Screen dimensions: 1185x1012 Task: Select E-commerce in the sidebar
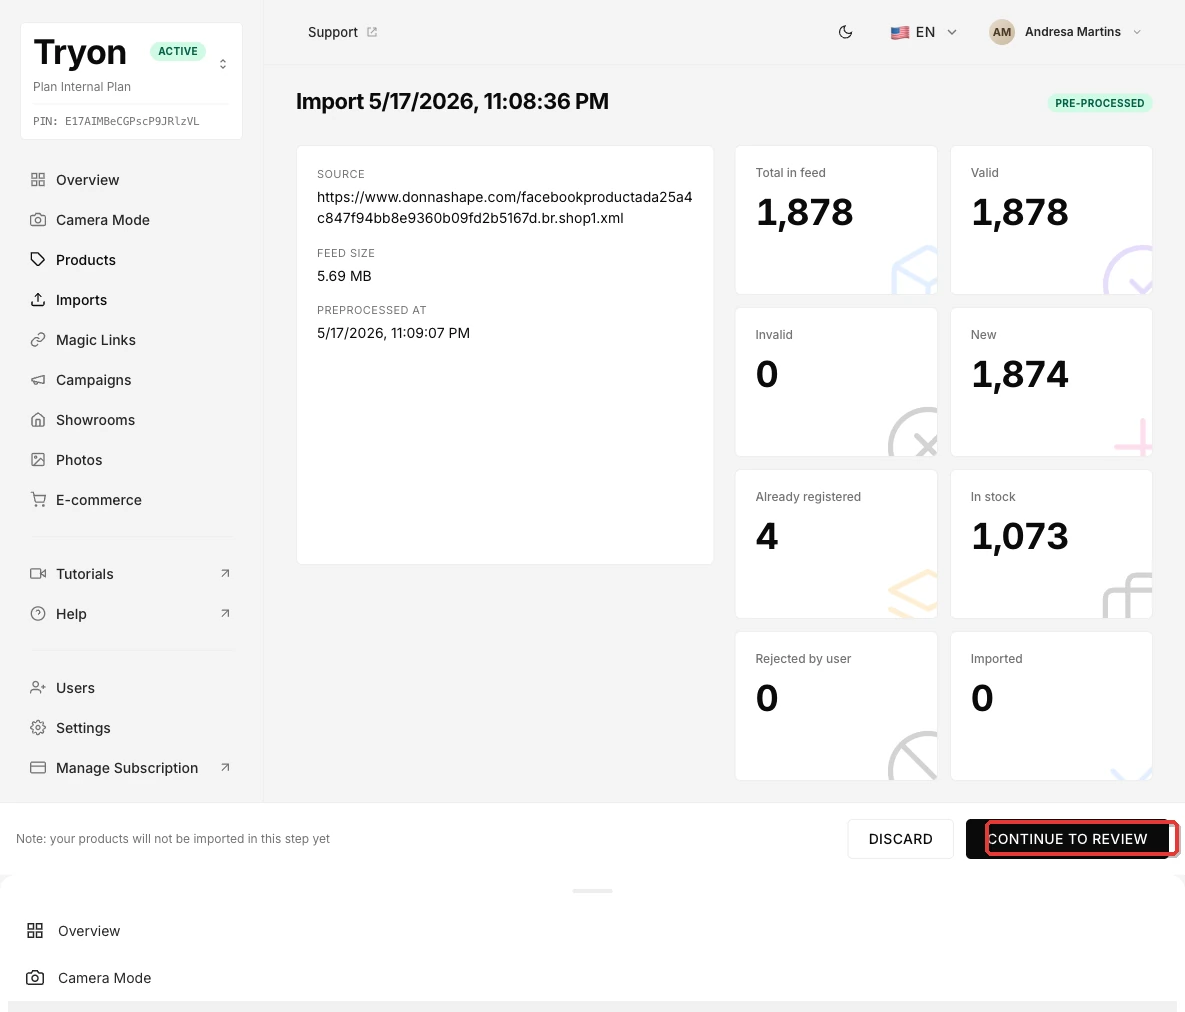tap(98, 500)
